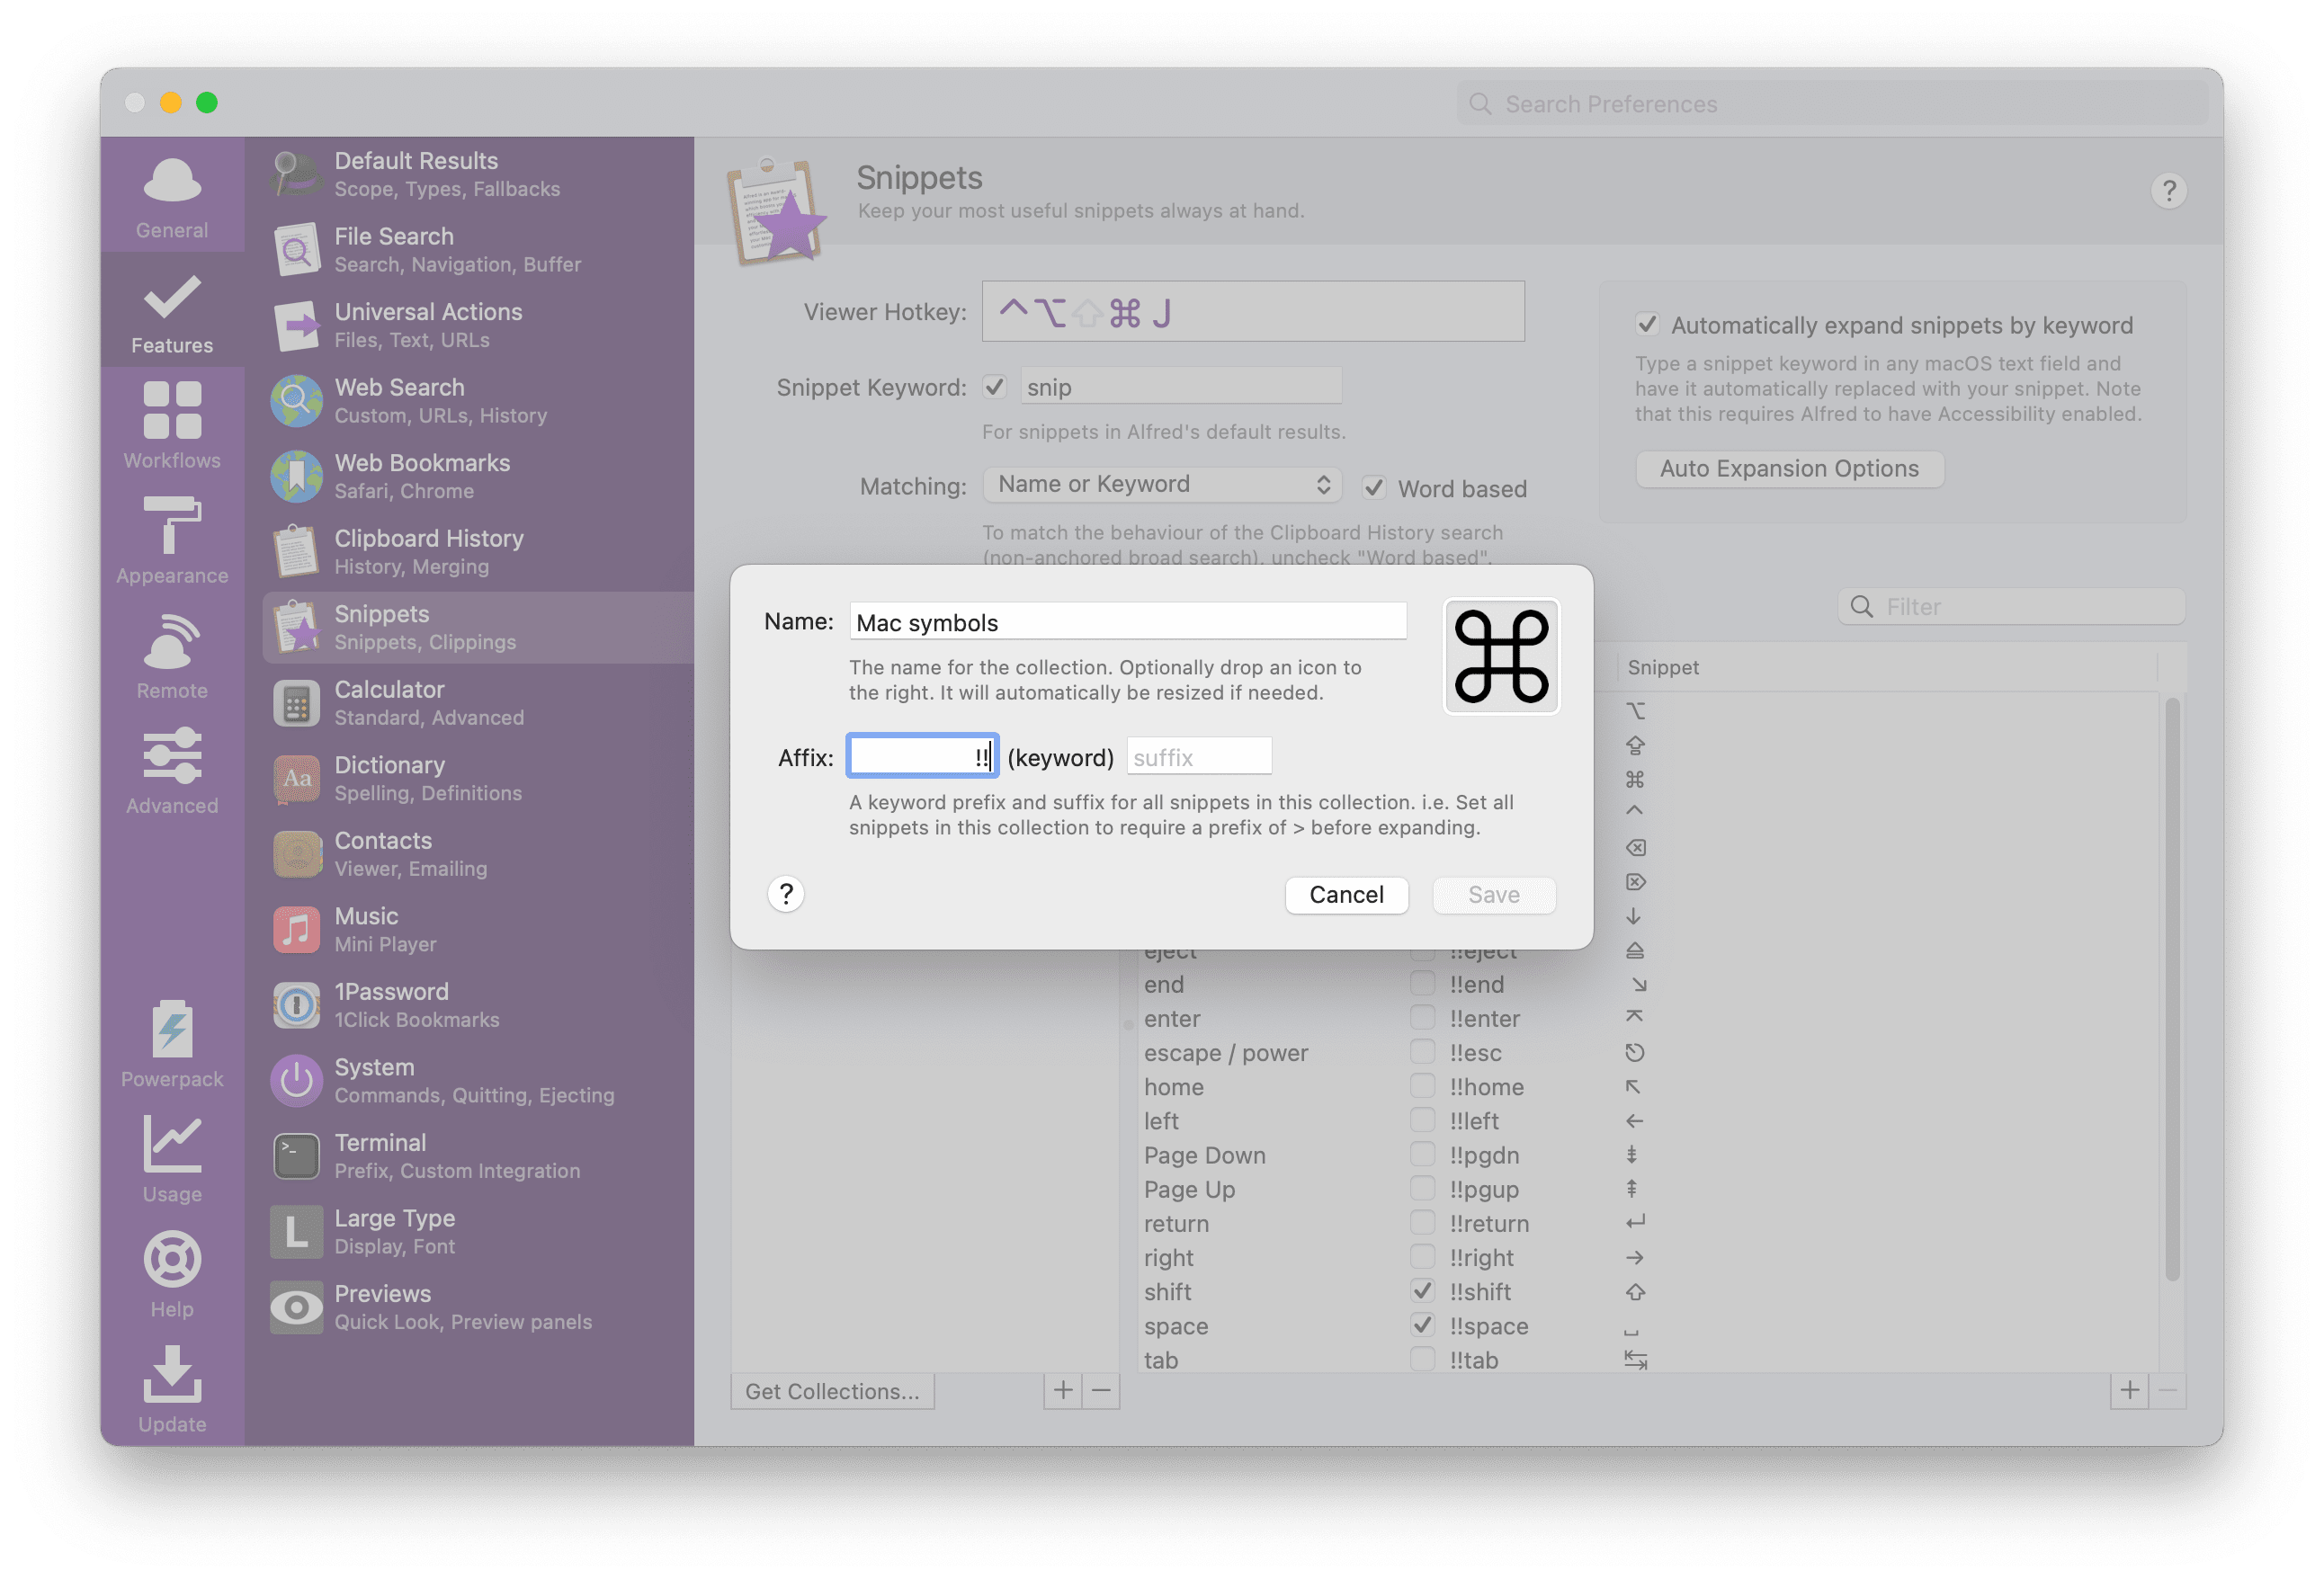Open the Update section

172,1388
